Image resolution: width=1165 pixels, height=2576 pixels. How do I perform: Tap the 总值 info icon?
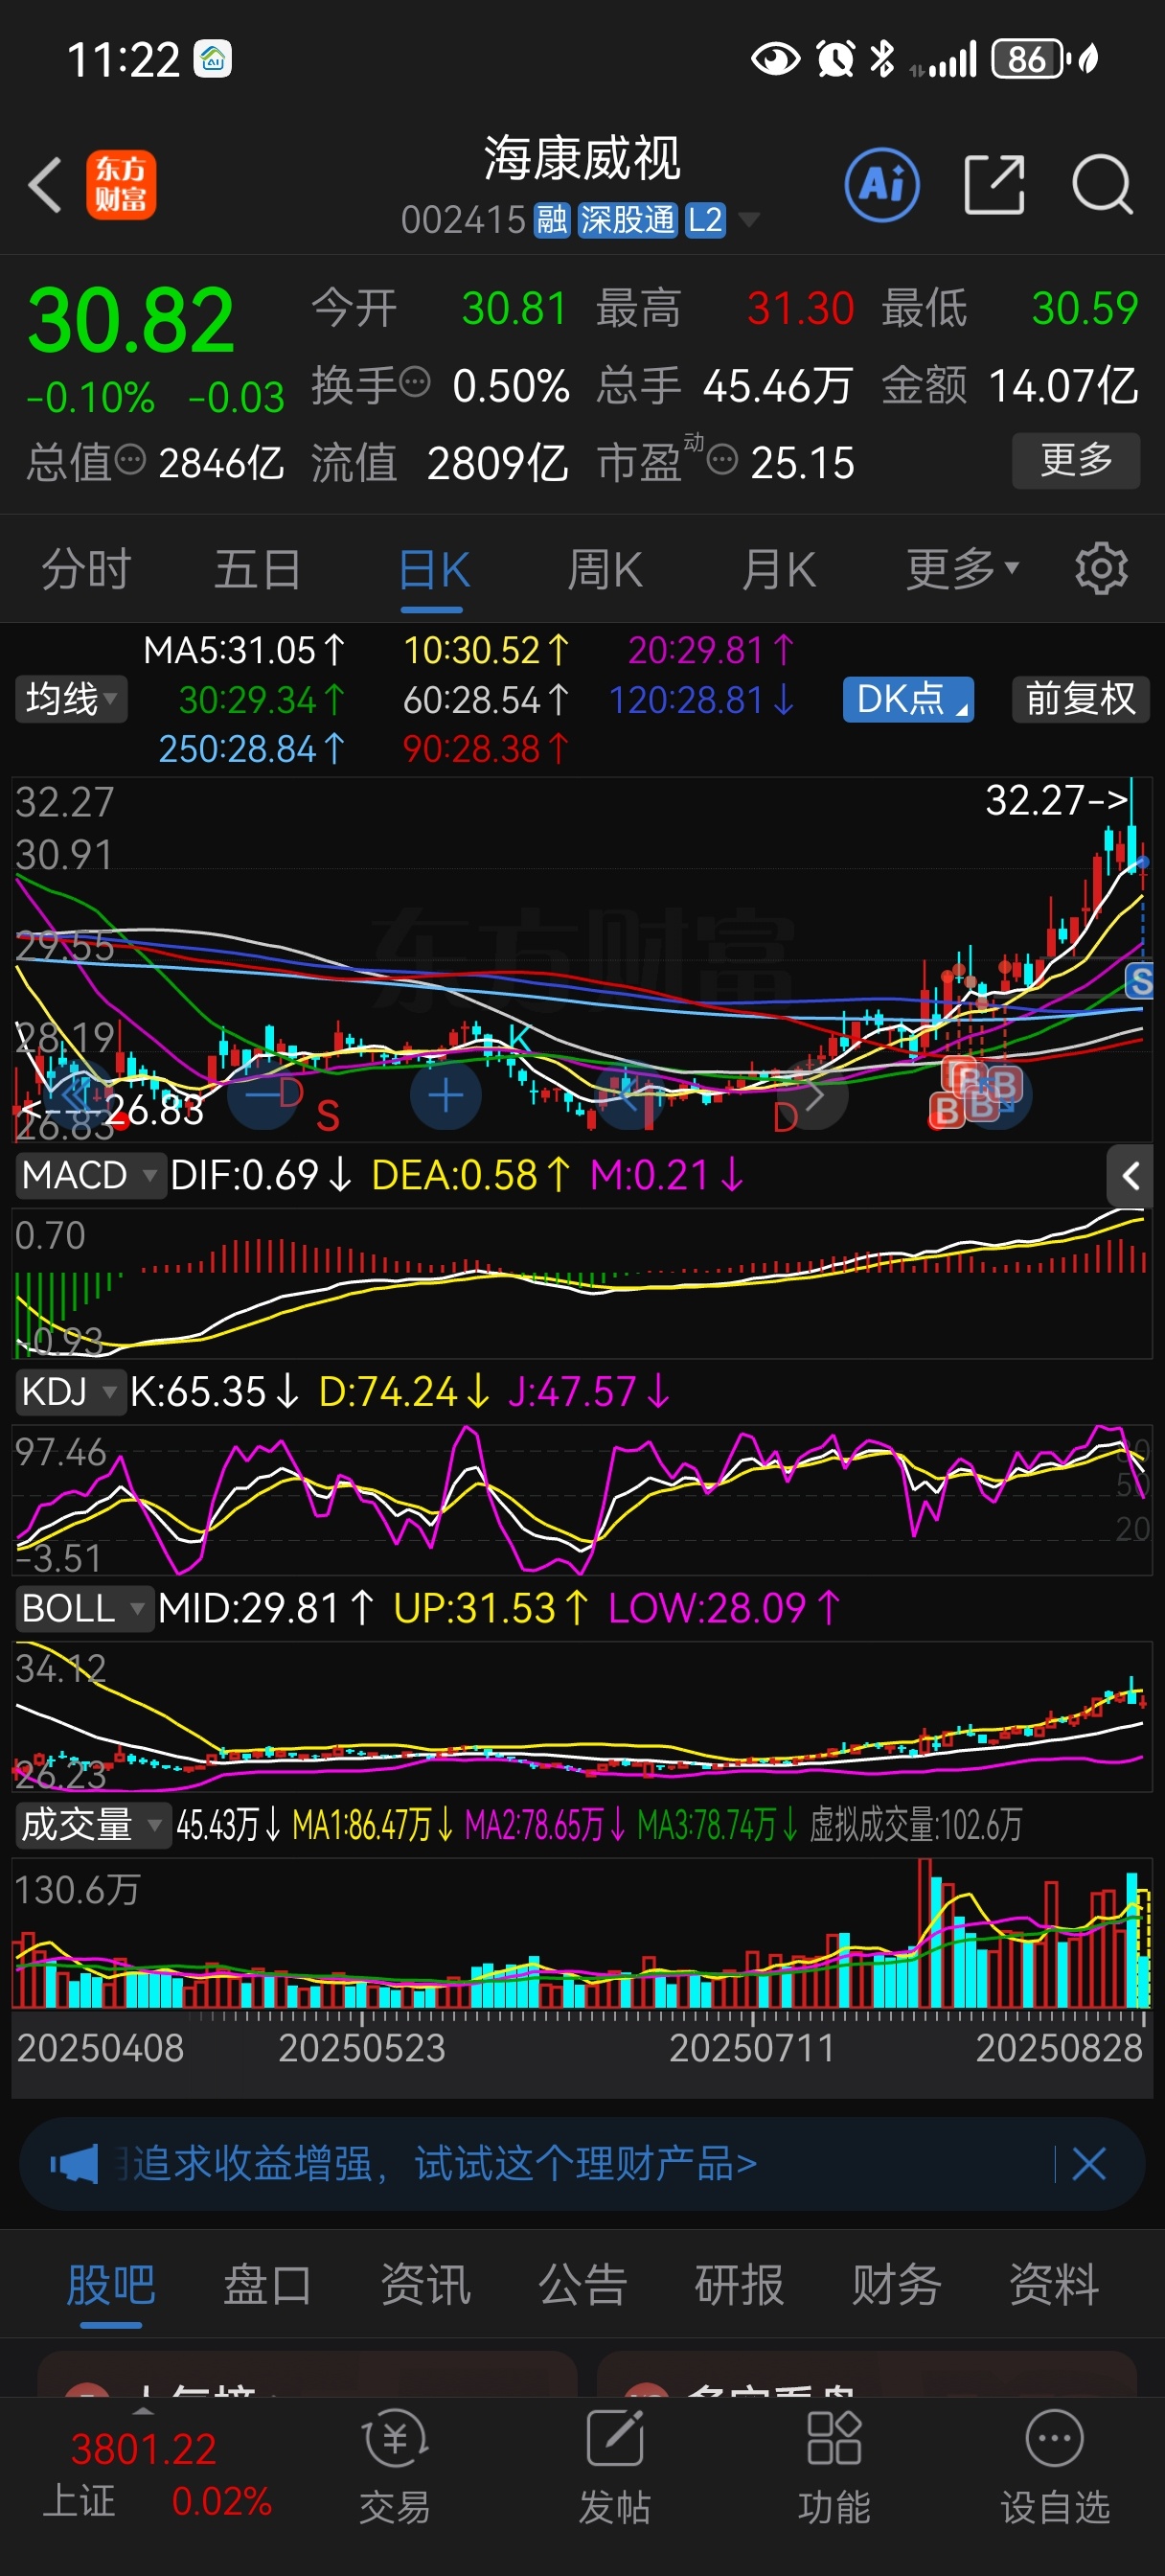130,460
